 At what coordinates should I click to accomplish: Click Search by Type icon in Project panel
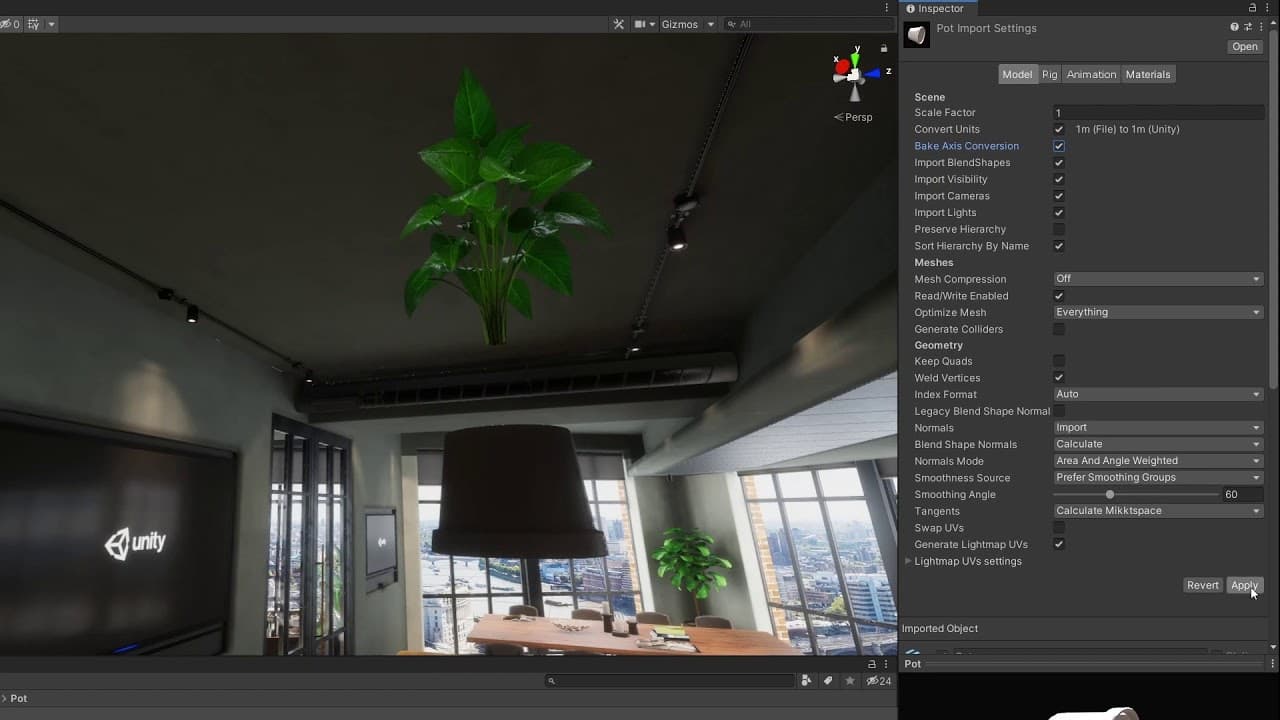click(807, 681)
